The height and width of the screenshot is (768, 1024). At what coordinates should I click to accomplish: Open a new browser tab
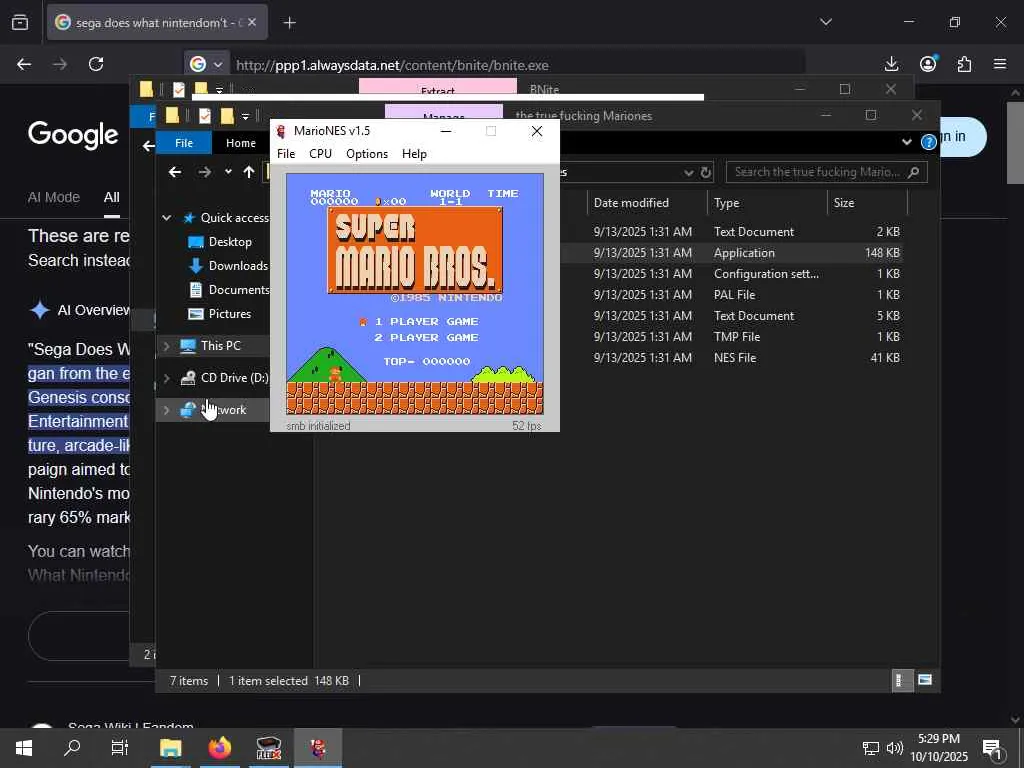point(289,23)
